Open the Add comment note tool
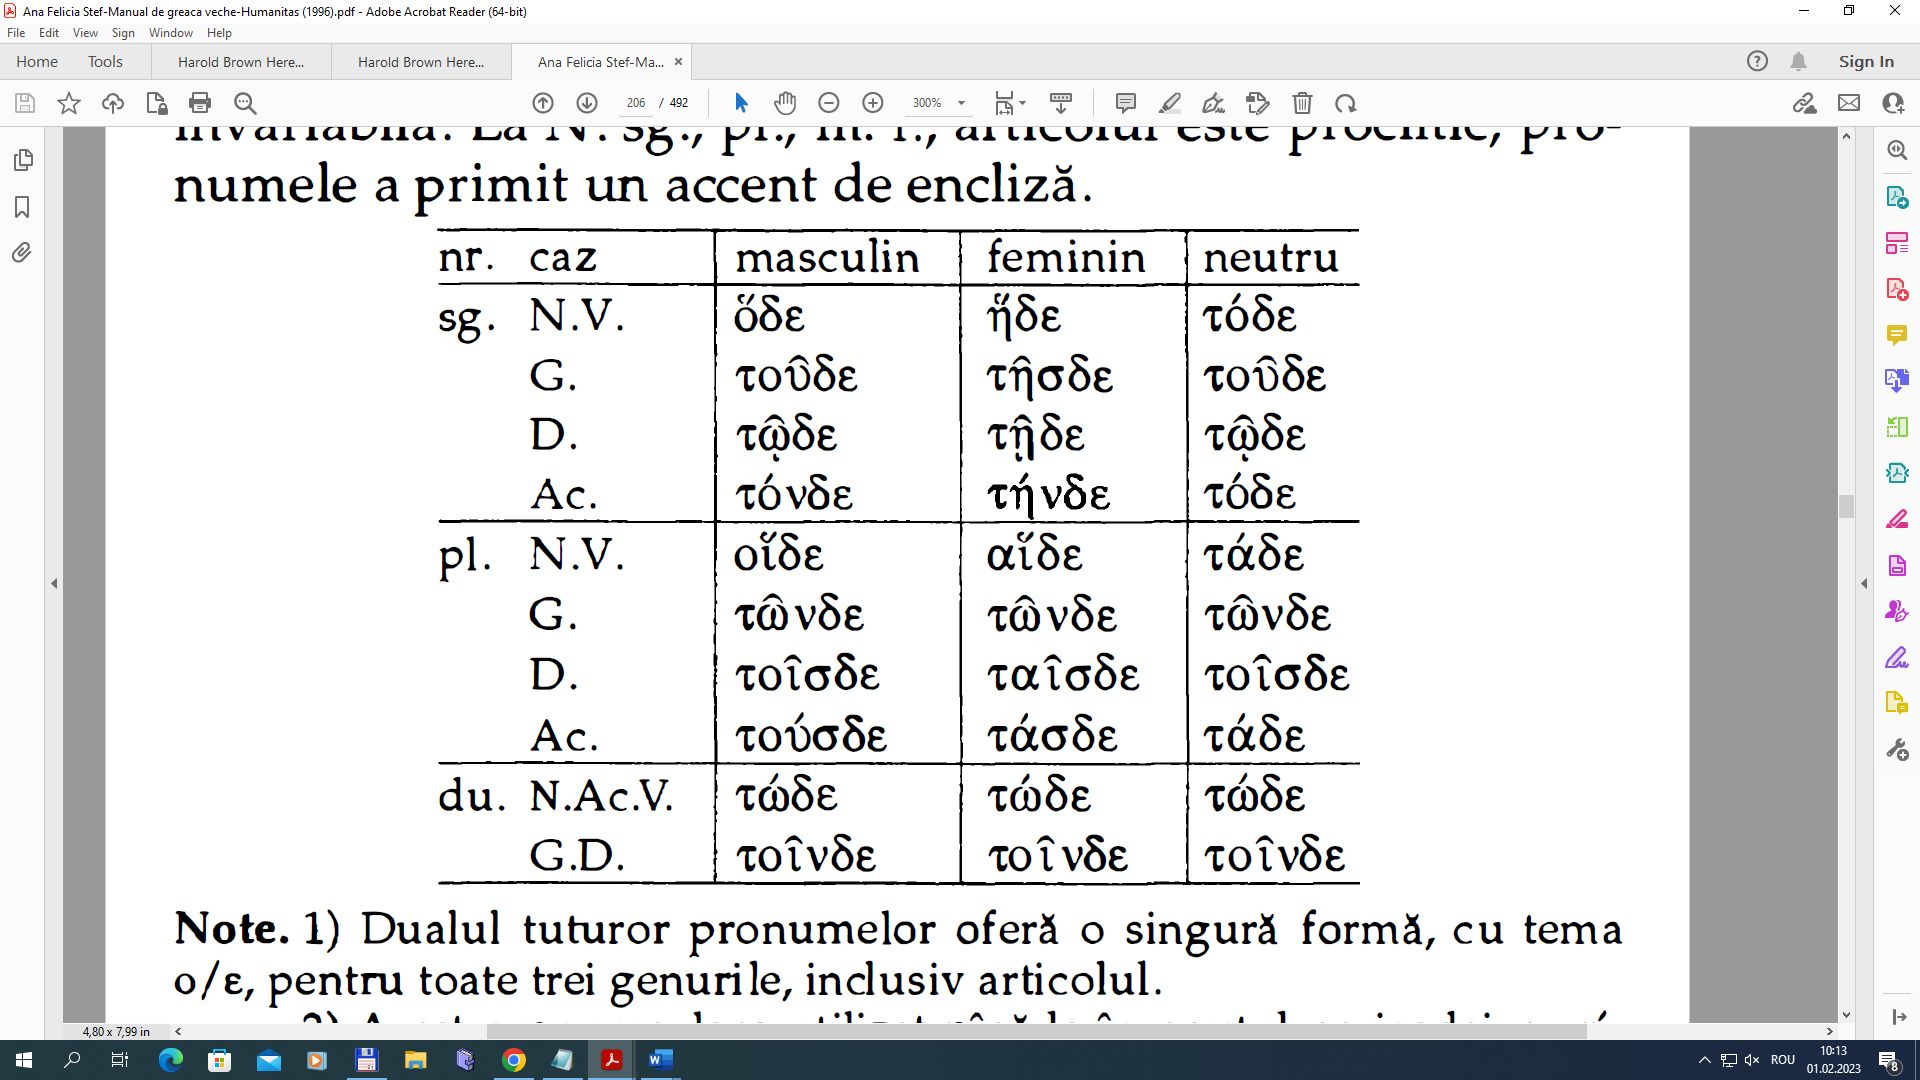Screen dimensions: 1920x1080 pos(1126,103)
